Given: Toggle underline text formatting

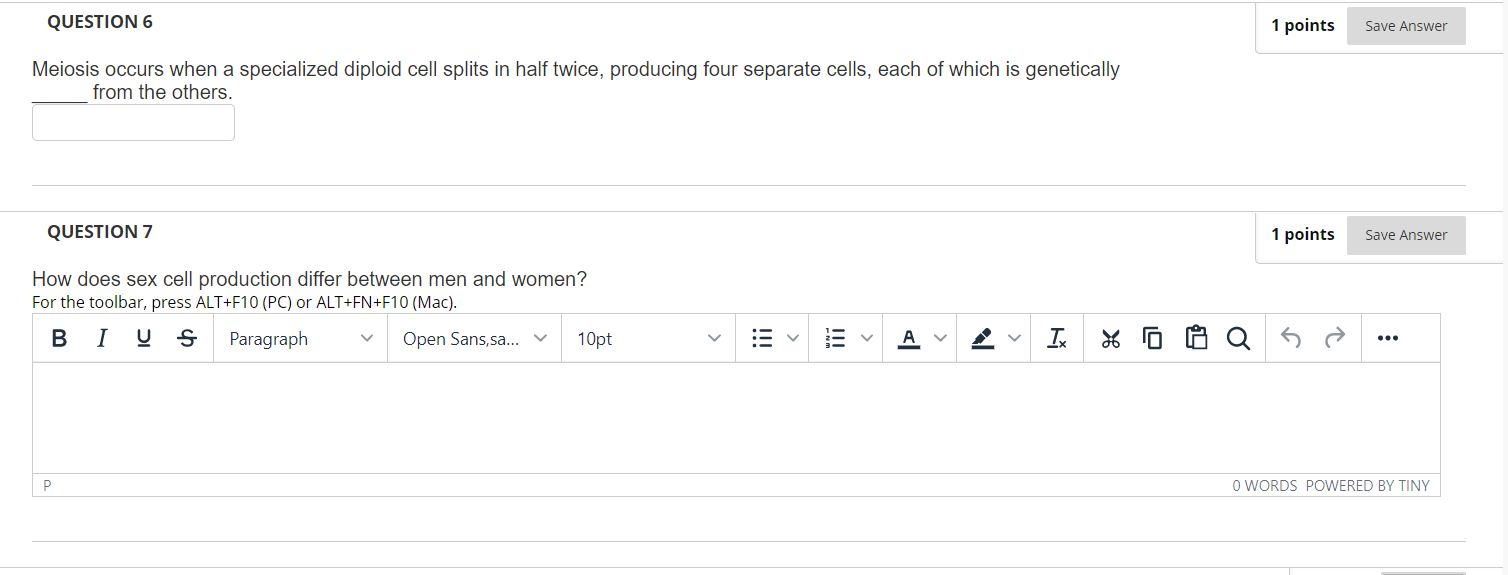Looking at the screenshot, I should [x=144, y=339].
